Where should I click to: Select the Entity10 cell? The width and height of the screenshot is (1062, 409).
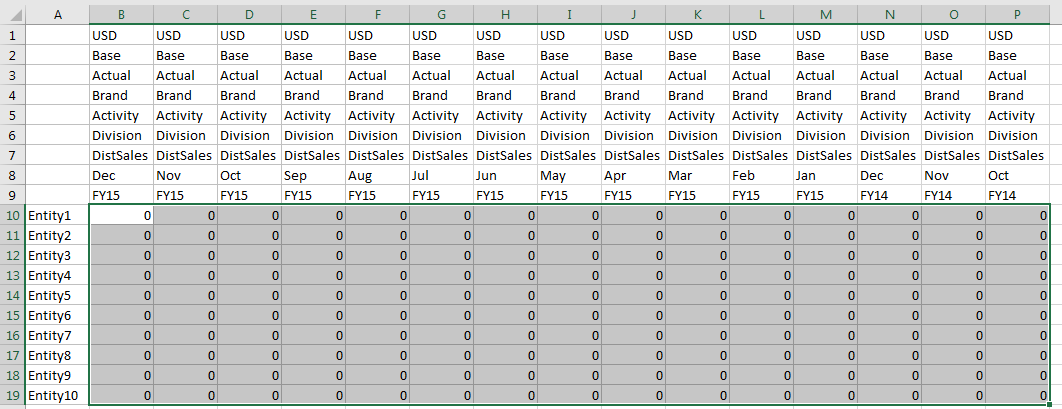click(57, 396)
